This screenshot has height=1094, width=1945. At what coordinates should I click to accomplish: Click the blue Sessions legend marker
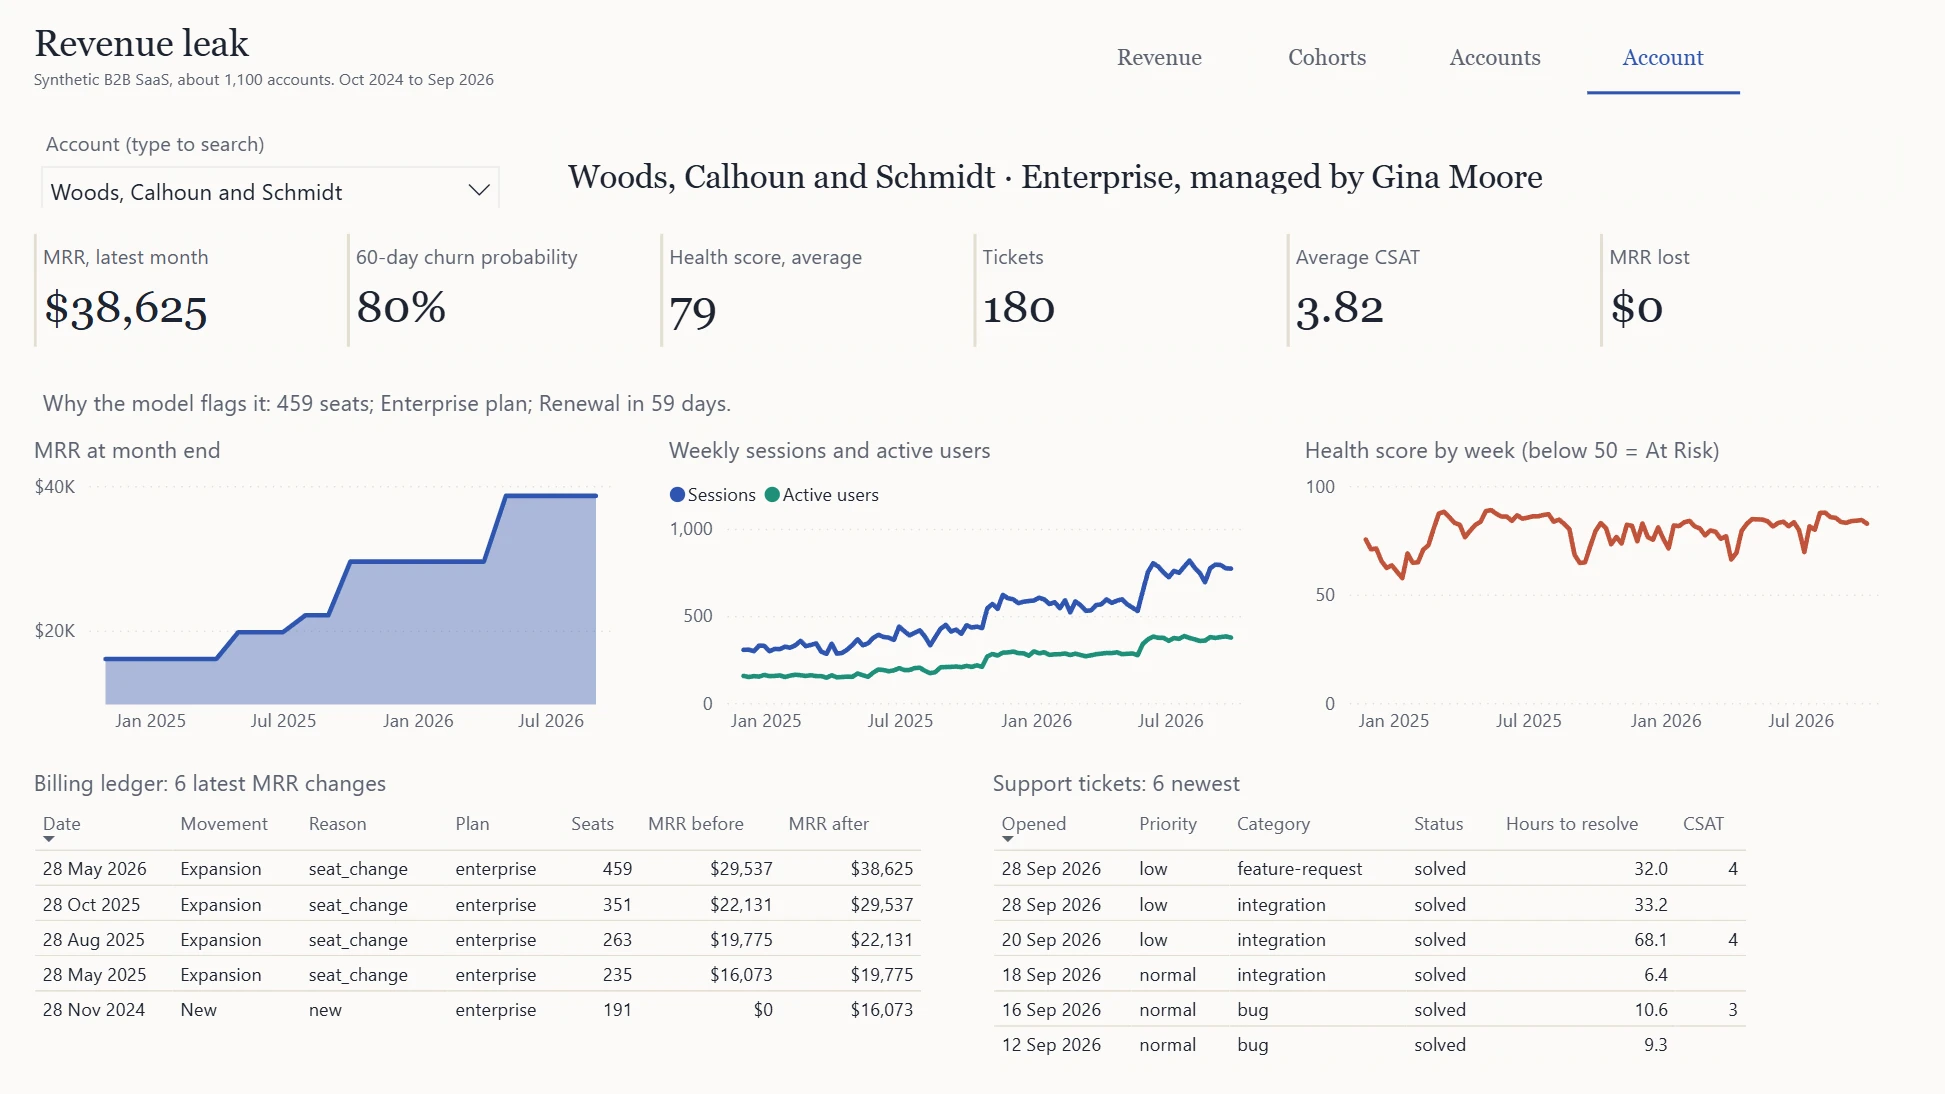[677, 495]
